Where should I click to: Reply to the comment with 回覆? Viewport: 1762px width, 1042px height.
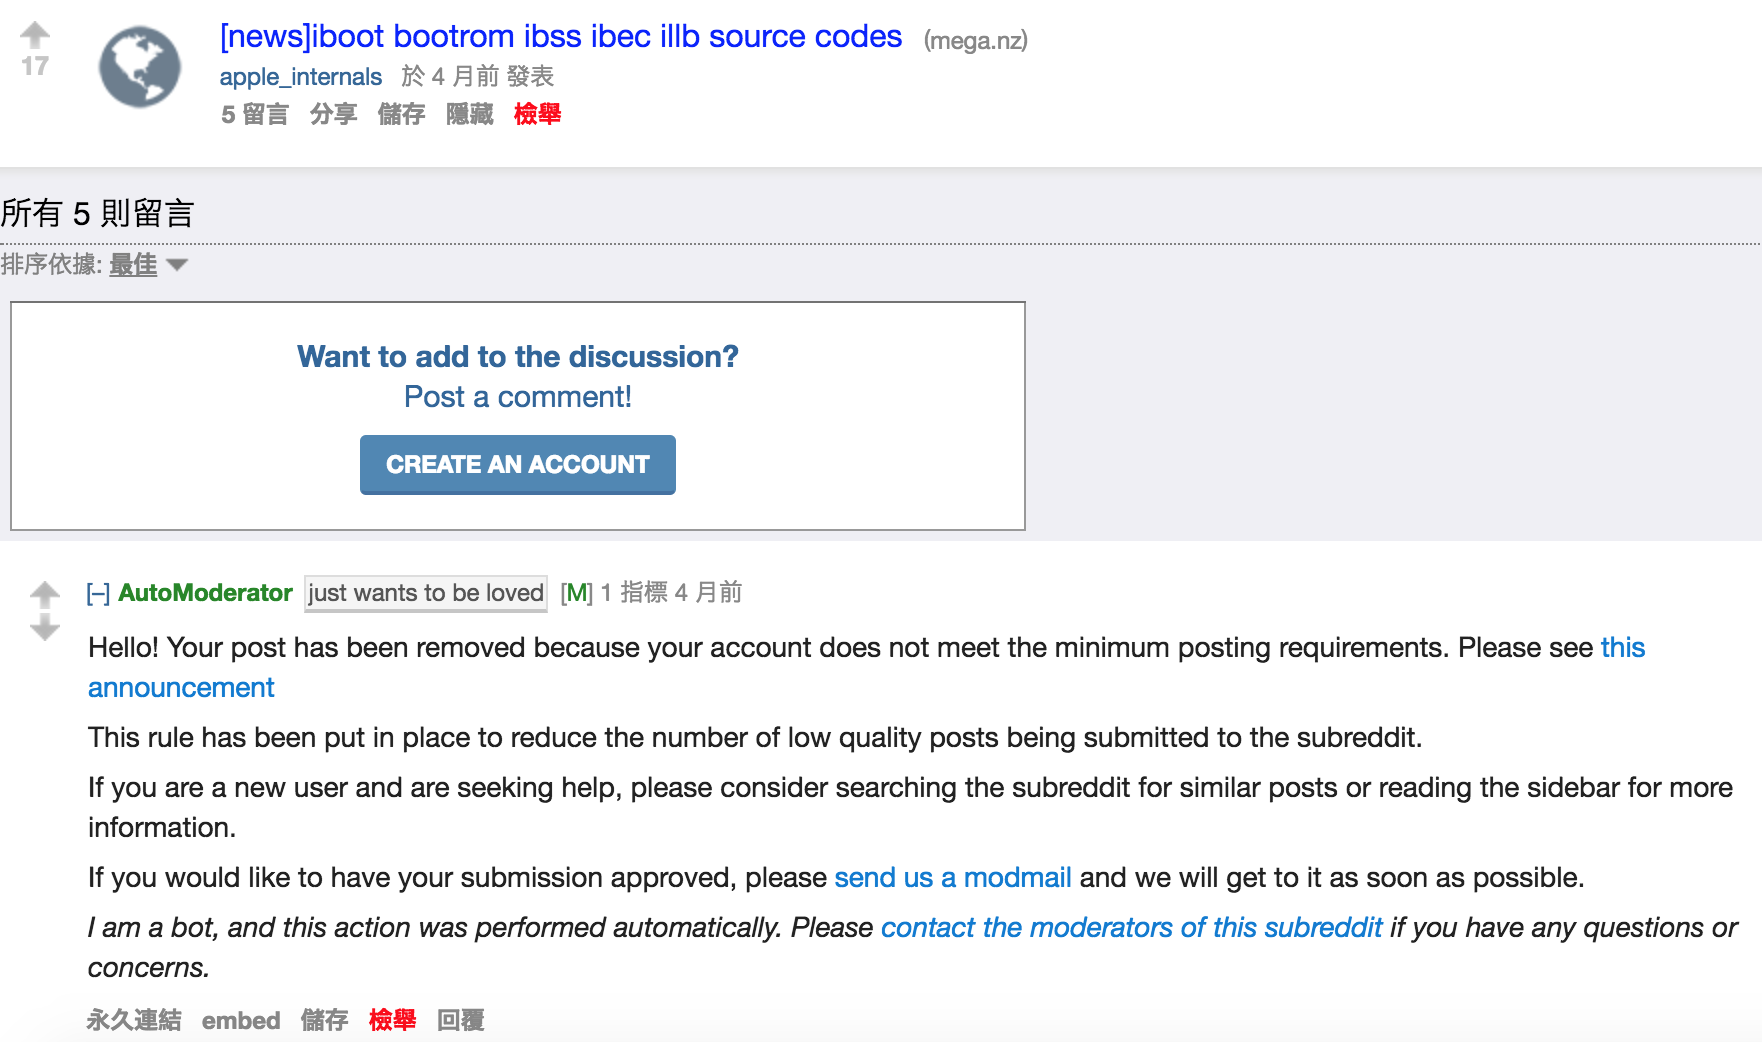[x=461, y=1020]
